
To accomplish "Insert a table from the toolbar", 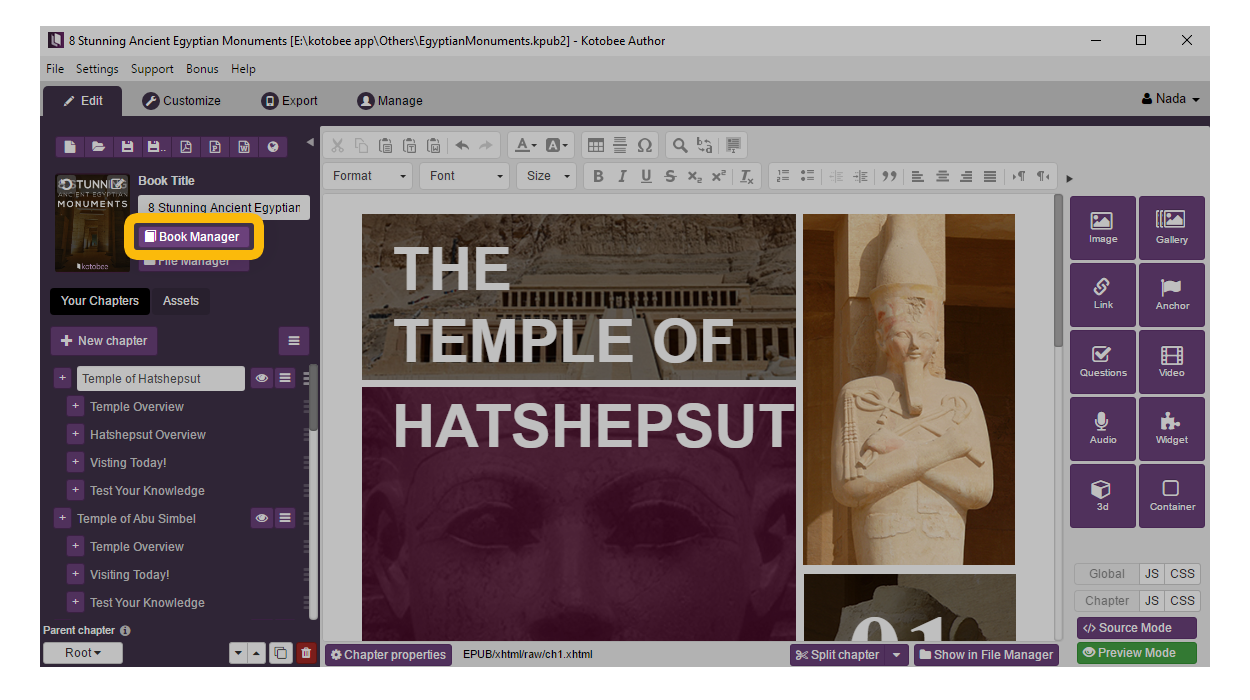I will click(x=594, y=146).
